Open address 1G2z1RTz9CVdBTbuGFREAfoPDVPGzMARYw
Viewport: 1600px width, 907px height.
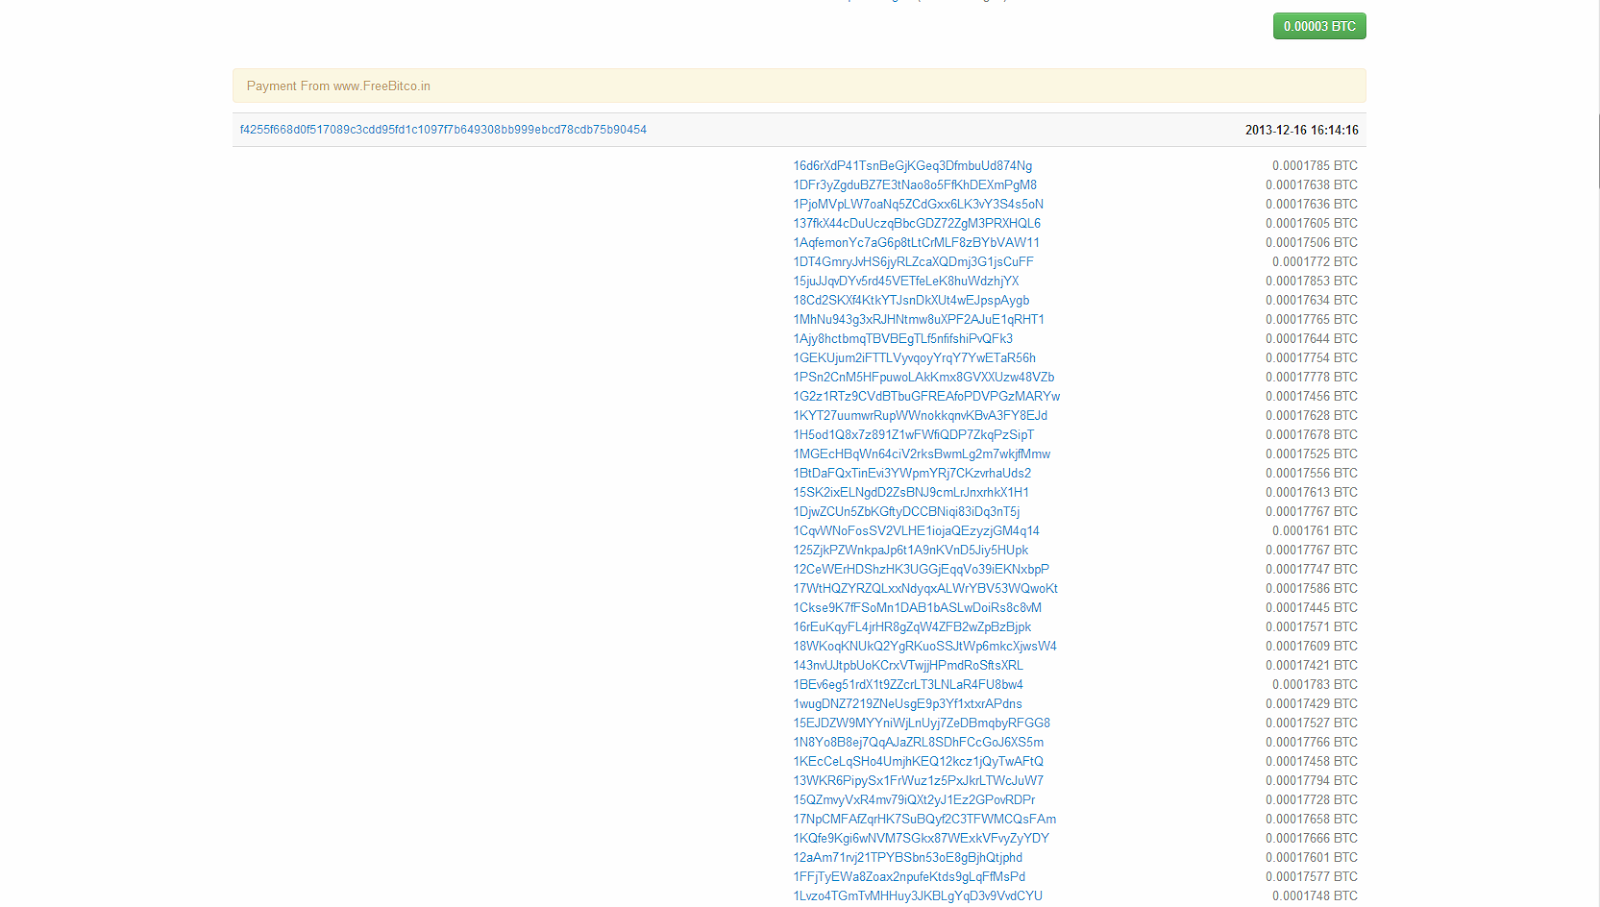click(x=927, y=396)
